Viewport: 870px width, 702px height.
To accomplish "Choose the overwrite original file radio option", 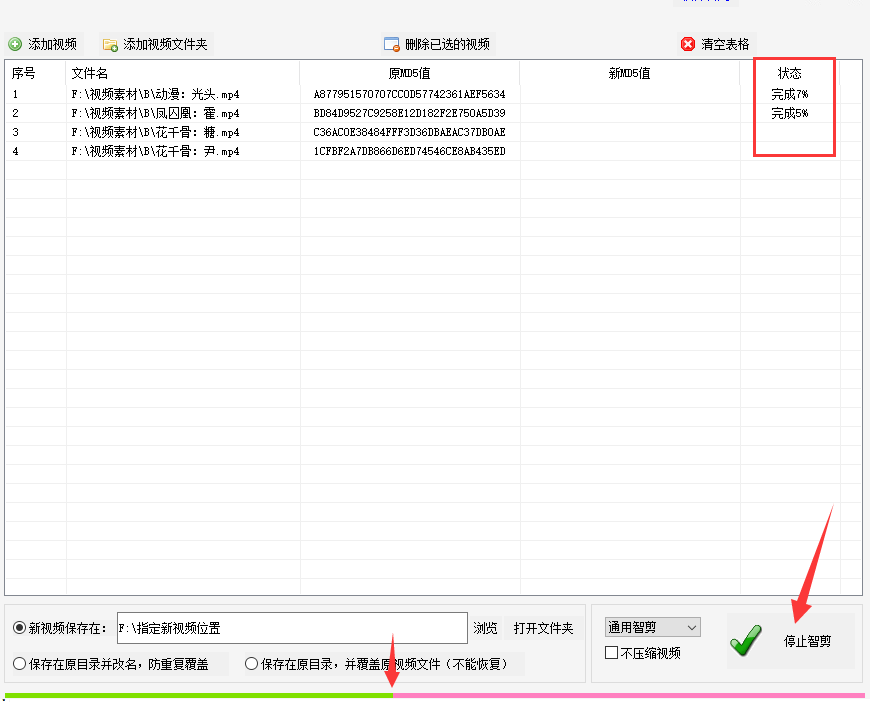I will (252, 663).
